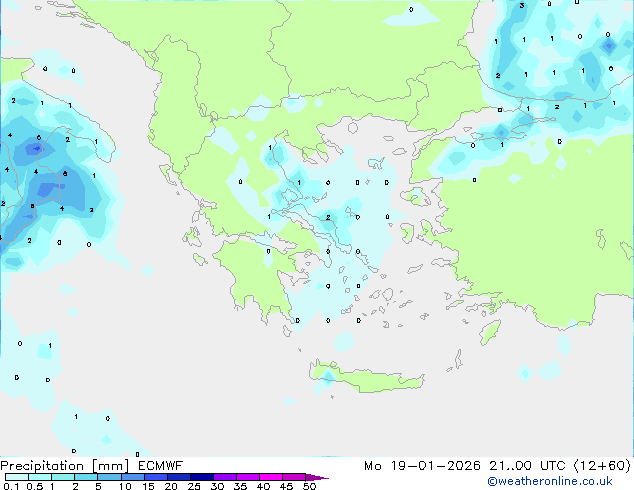Click the '0.1' legend scale label

tap(11, 486)
